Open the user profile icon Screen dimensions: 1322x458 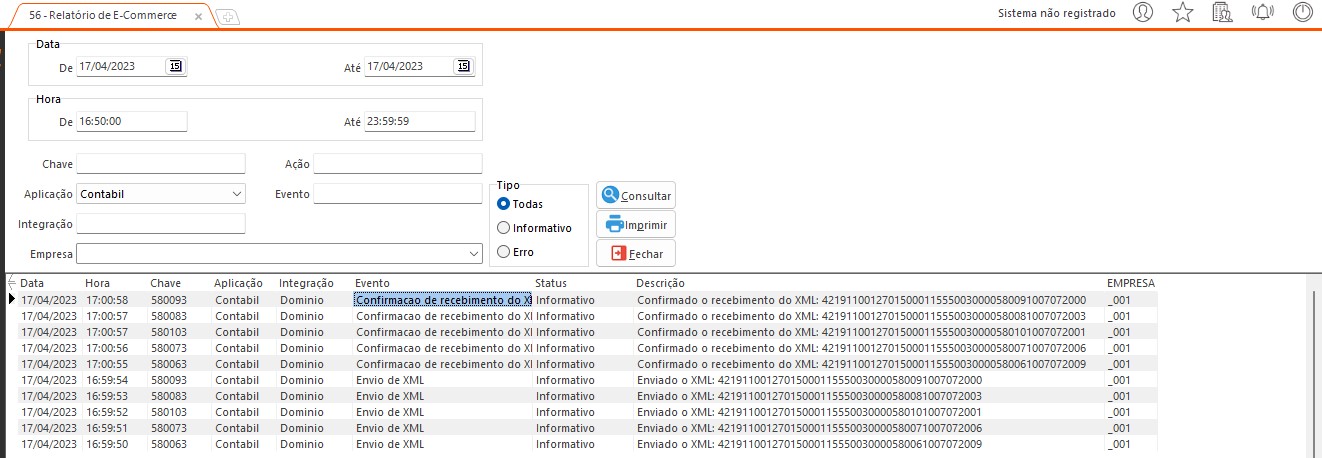pyautogui.click(x=1143, y=12)
